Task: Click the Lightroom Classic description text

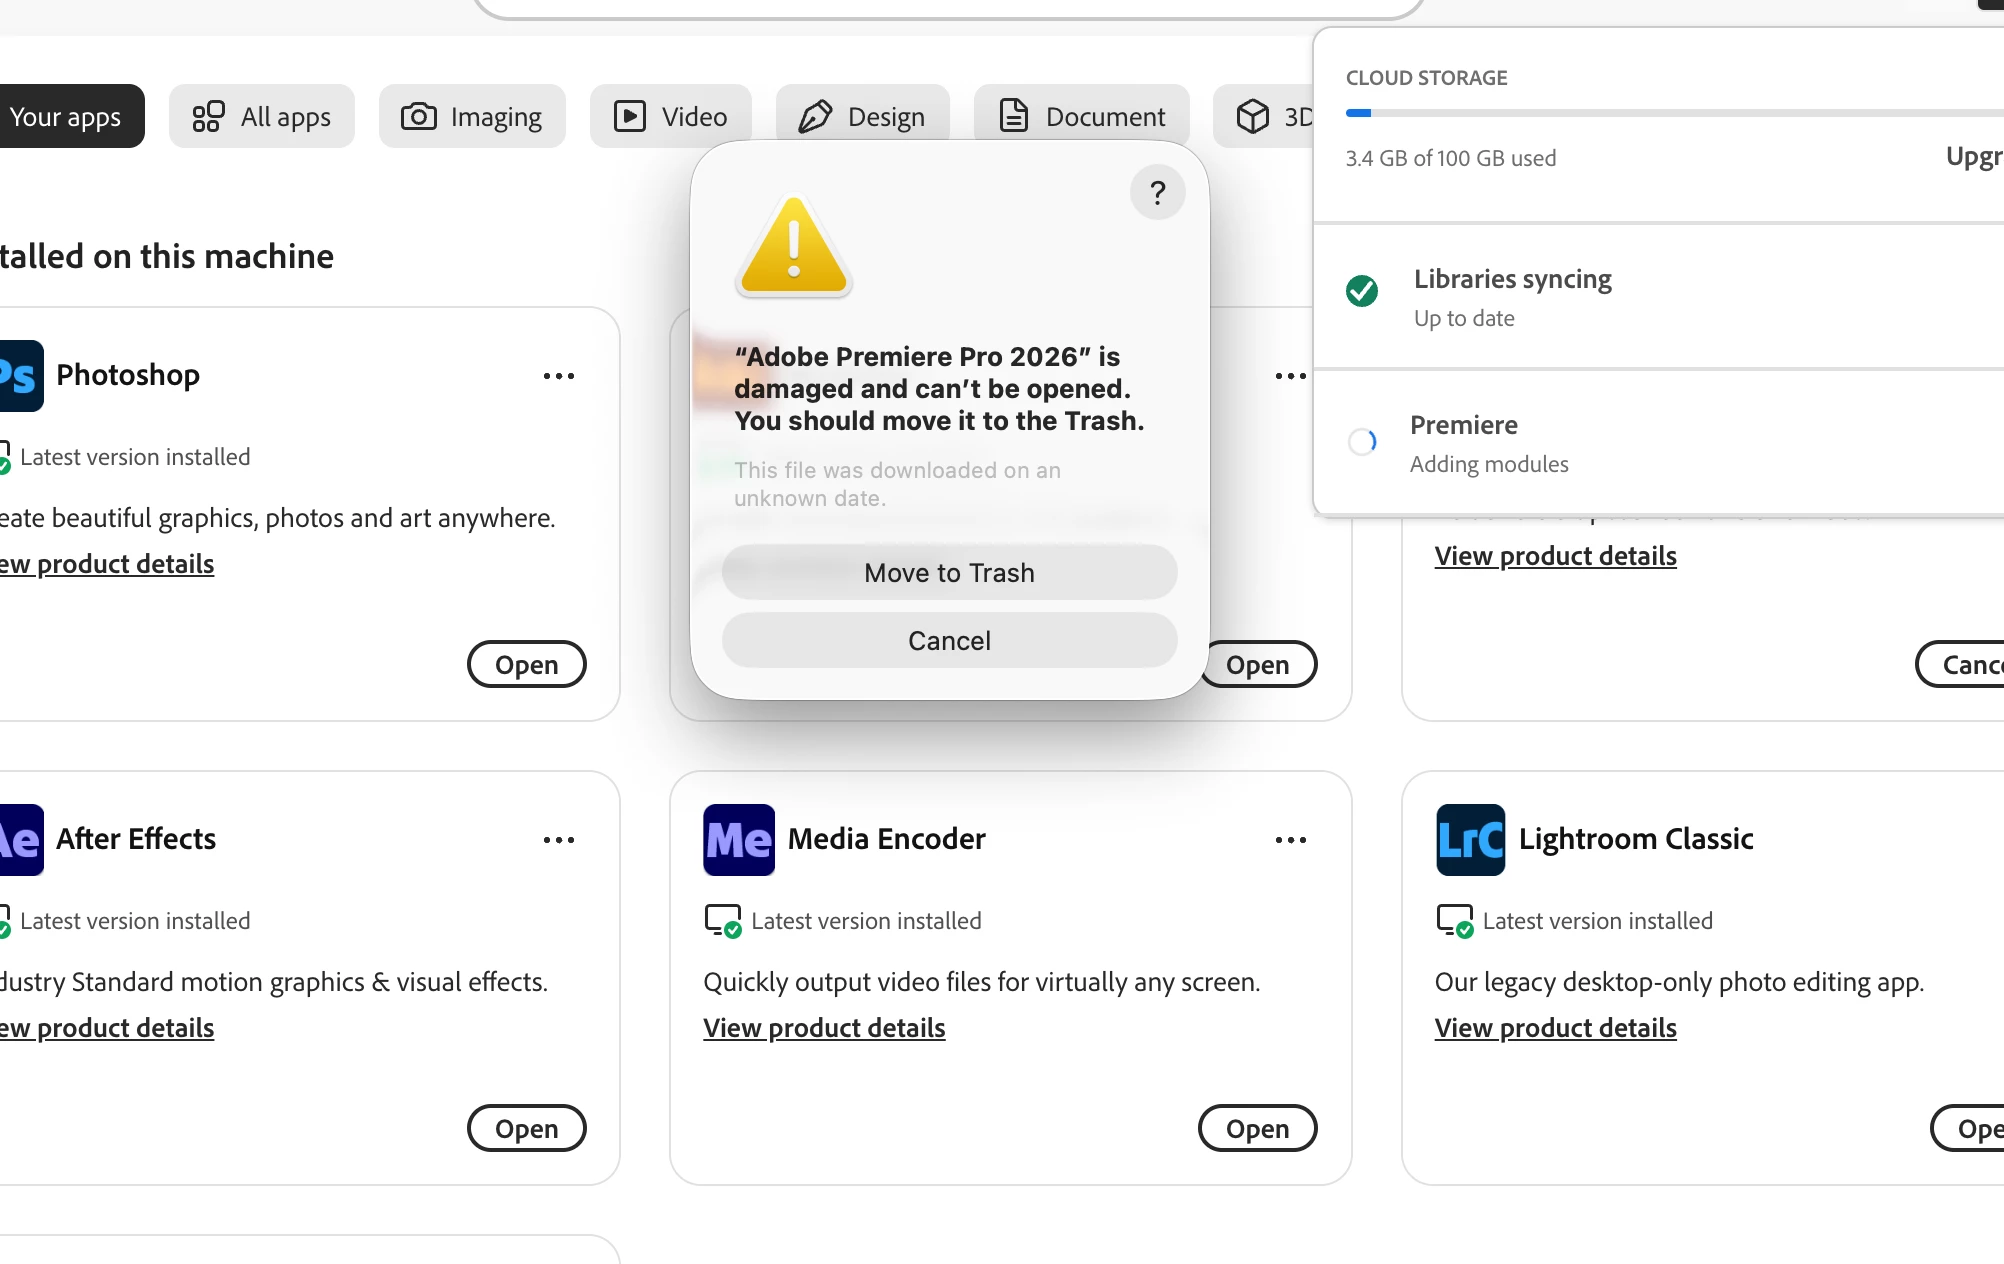Action: pos(1680,982)
